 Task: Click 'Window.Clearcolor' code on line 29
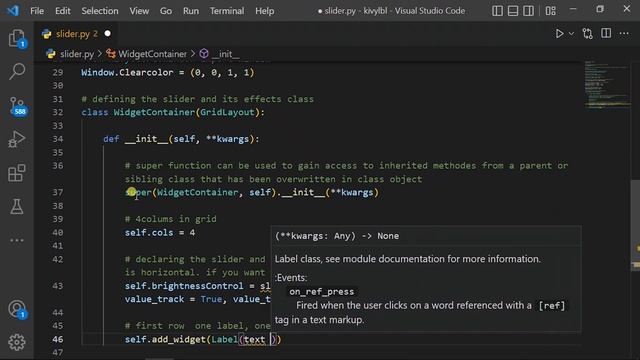[x=127, y=73]
